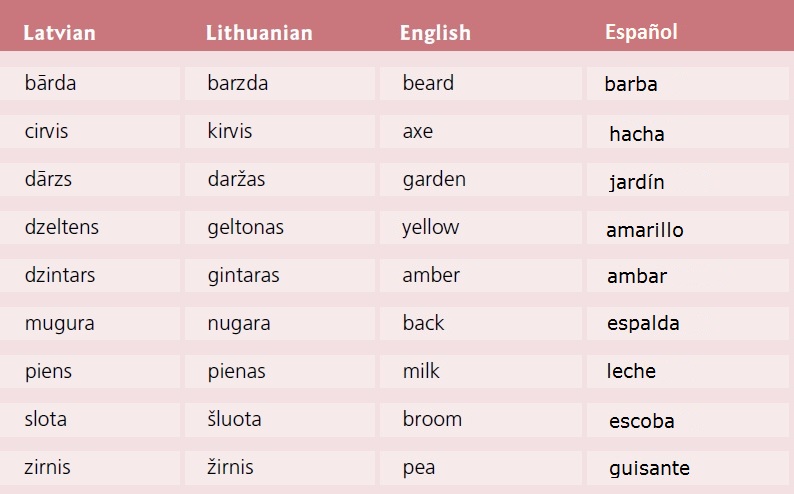794x494 pixels.
Task: Select the Lithuanian word žirnis
Action: pyautogui.click(x=231, y=467)
